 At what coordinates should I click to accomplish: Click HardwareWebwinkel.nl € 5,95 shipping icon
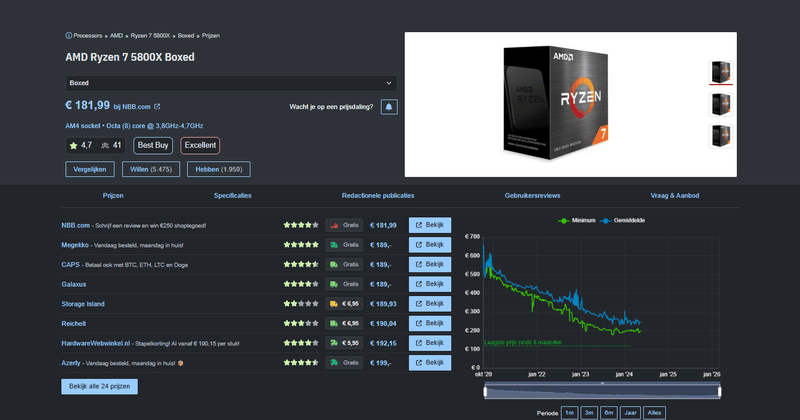[x=334, y=343]
